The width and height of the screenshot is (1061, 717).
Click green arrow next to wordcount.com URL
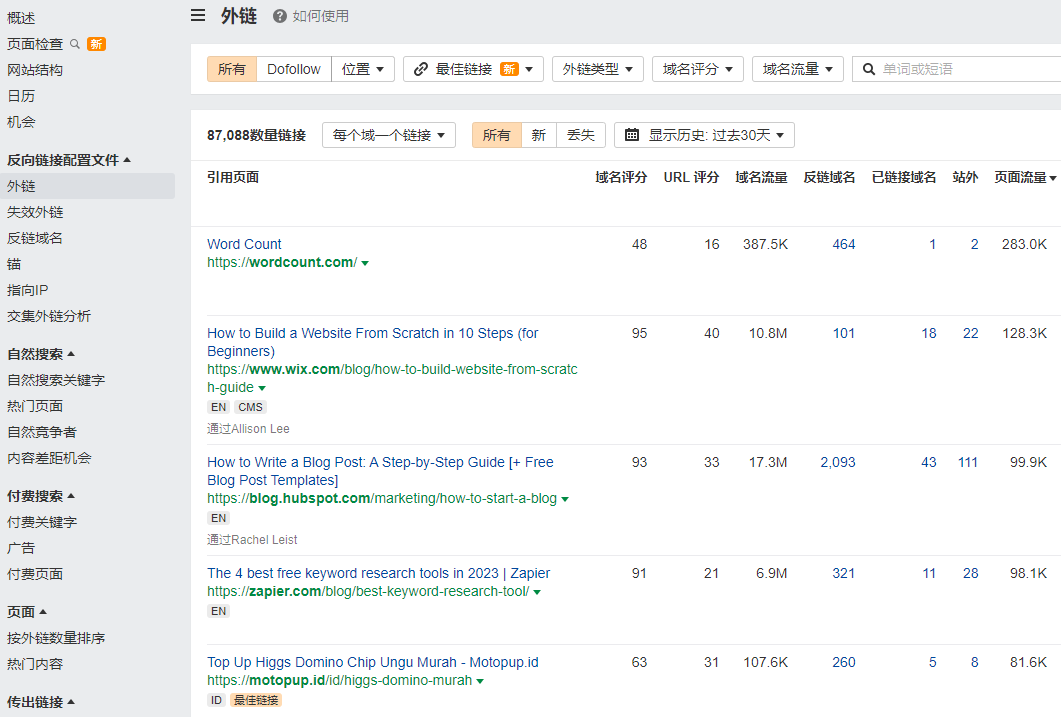pyautogui.click(x=365, y=263)
